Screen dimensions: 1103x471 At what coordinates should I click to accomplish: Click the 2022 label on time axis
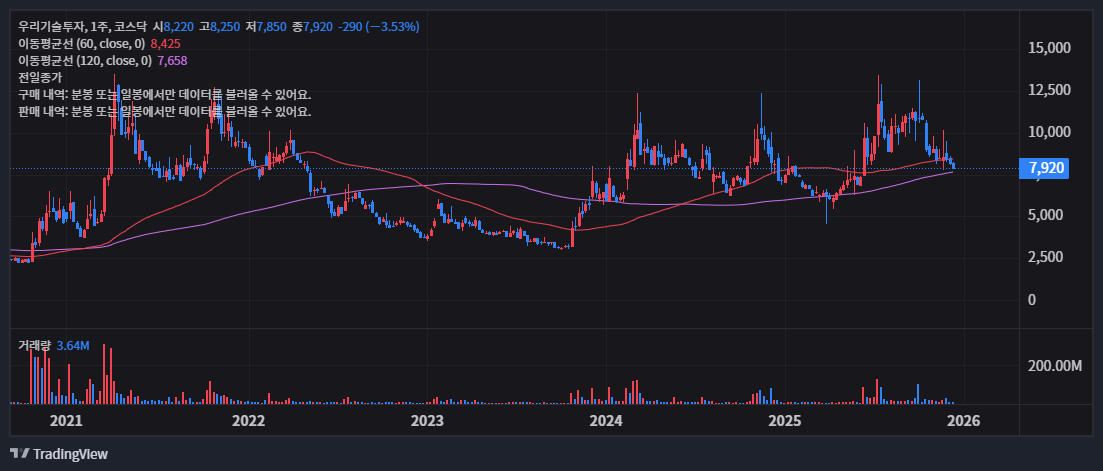pos(248,421)
